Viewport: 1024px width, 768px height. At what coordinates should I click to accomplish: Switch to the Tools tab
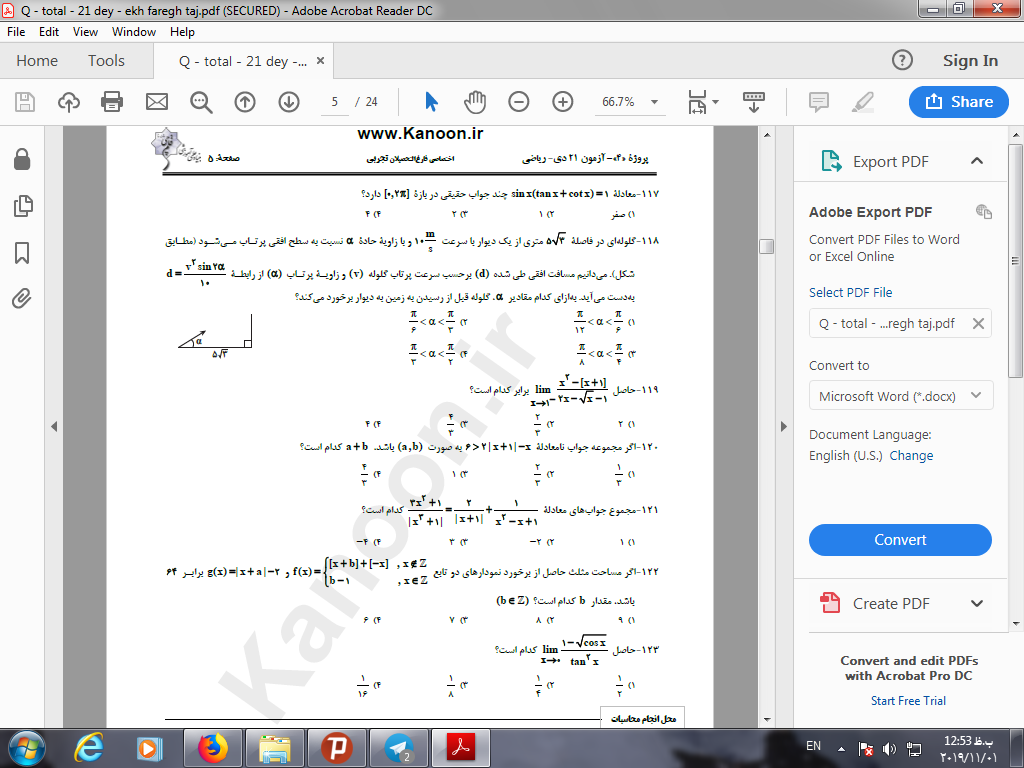106,61
